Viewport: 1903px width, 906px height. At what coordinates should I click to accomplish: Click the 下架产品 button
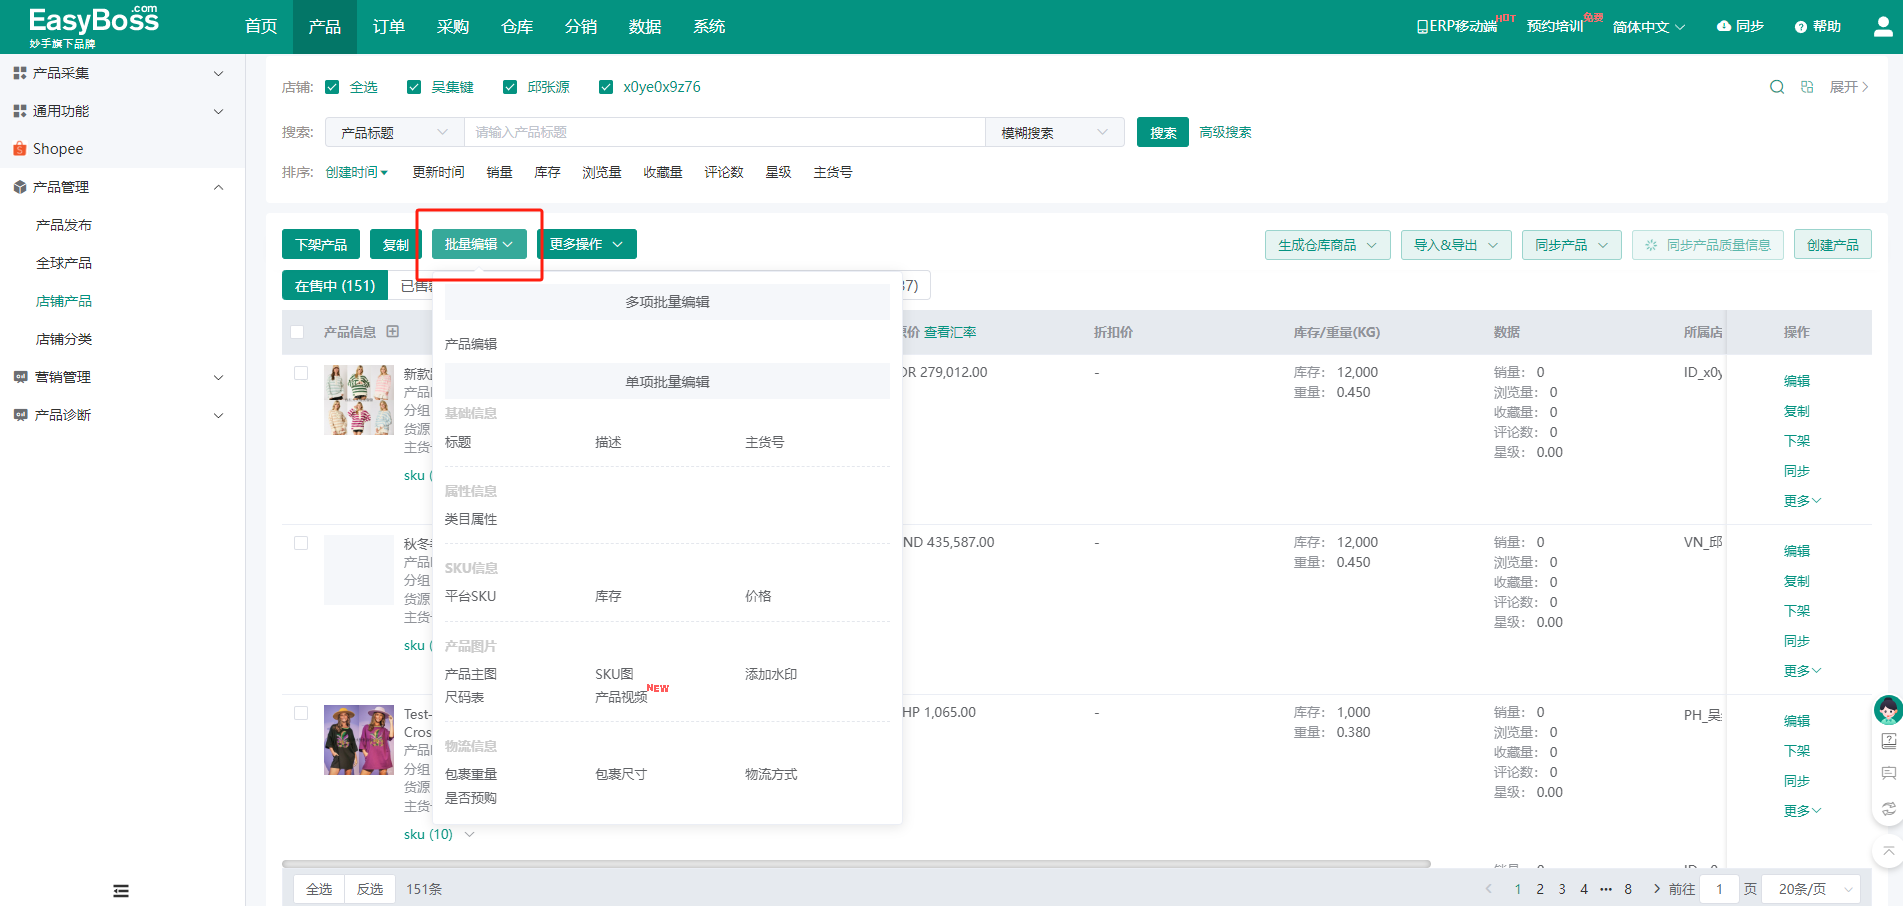click(x=321, y=244)
